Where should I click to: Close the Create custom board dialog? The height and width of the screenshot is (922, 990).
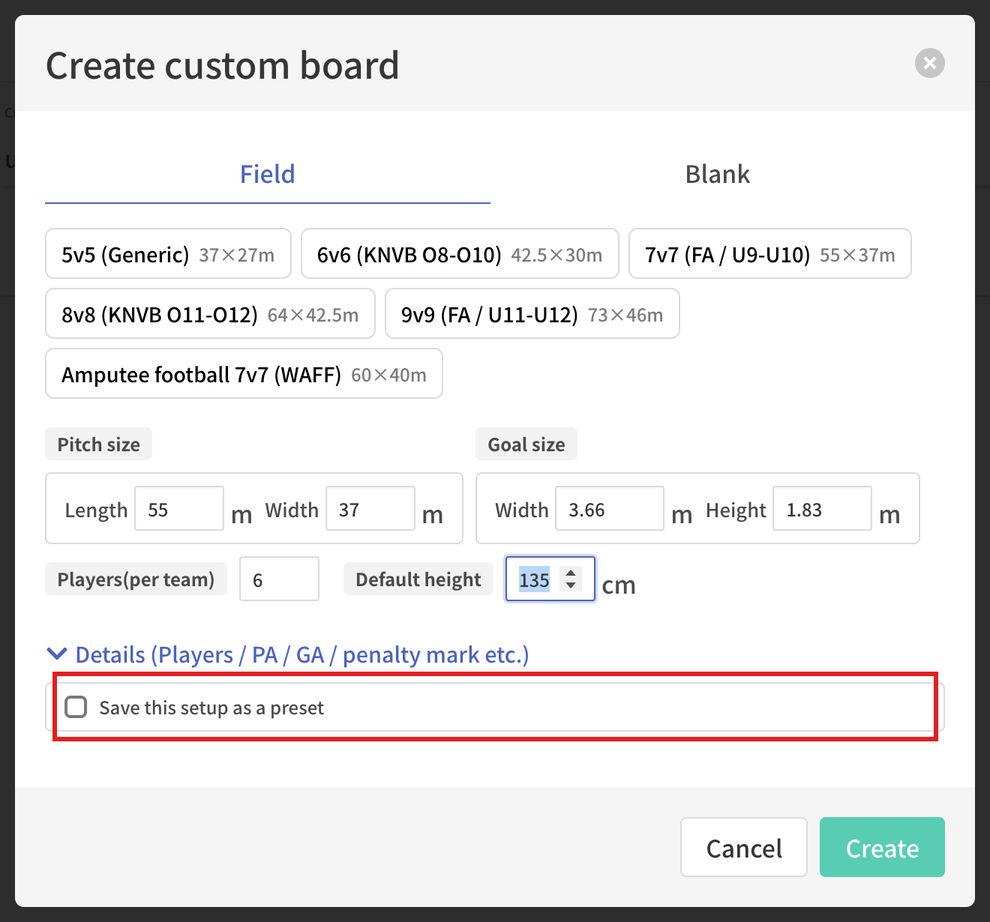click(929, 63)
